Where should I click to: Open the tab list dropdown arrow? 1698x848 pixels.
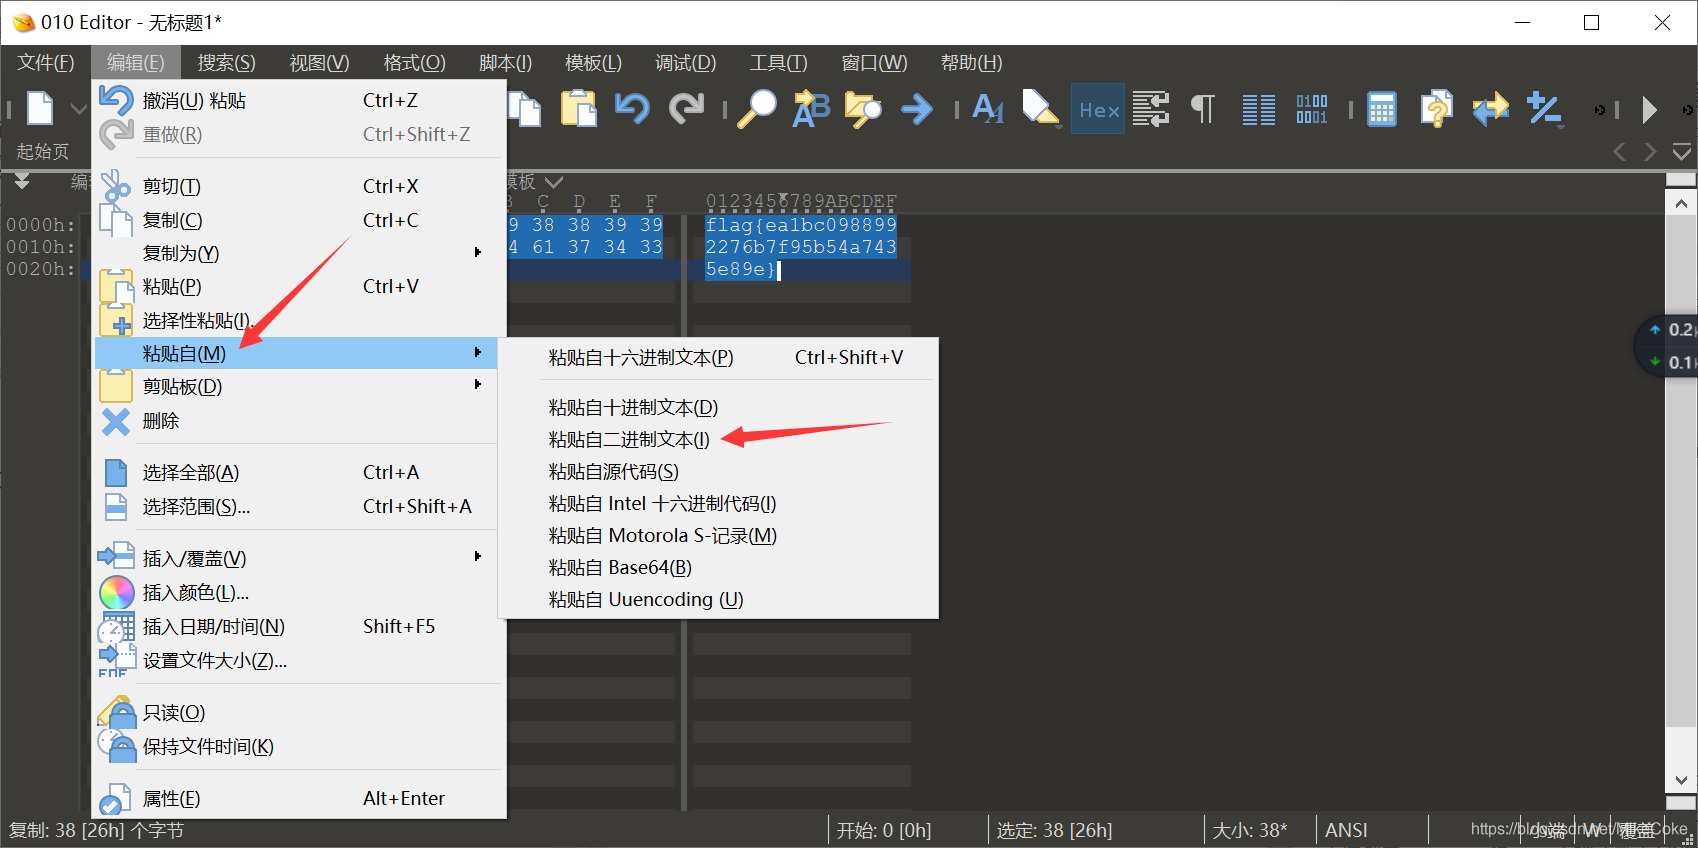coord(1682,152)
